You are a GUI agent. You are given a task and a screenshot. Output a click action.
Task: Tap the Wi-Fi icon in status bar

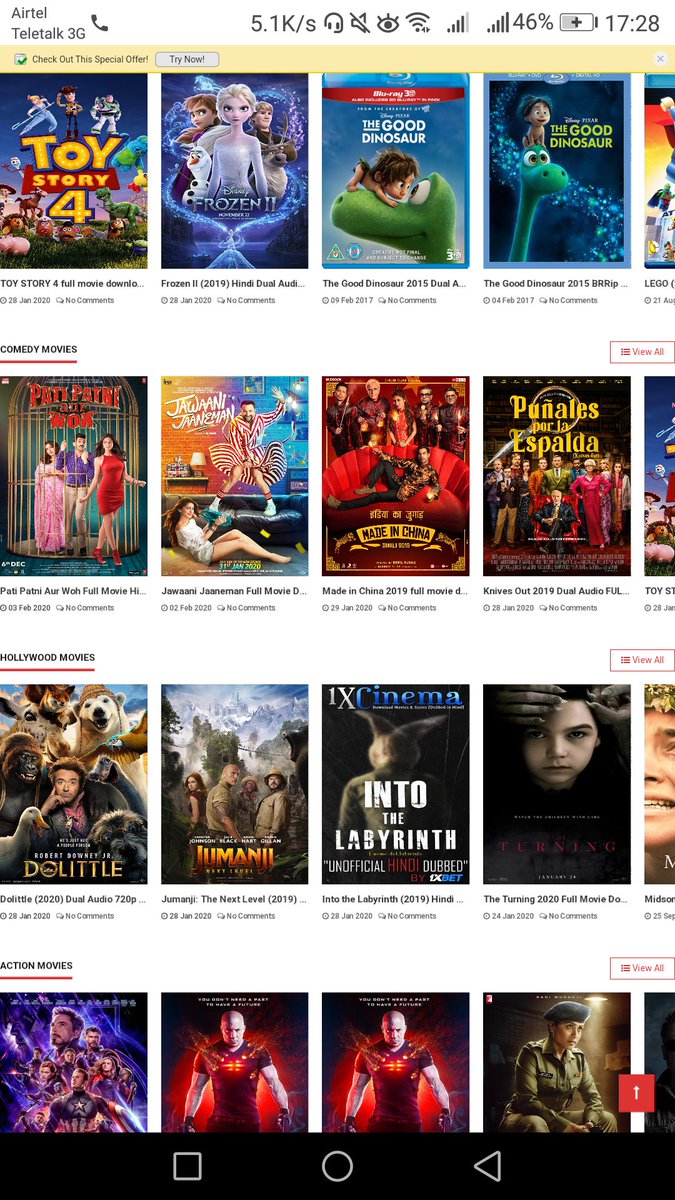pyautogui.click(x=418, y=22)
